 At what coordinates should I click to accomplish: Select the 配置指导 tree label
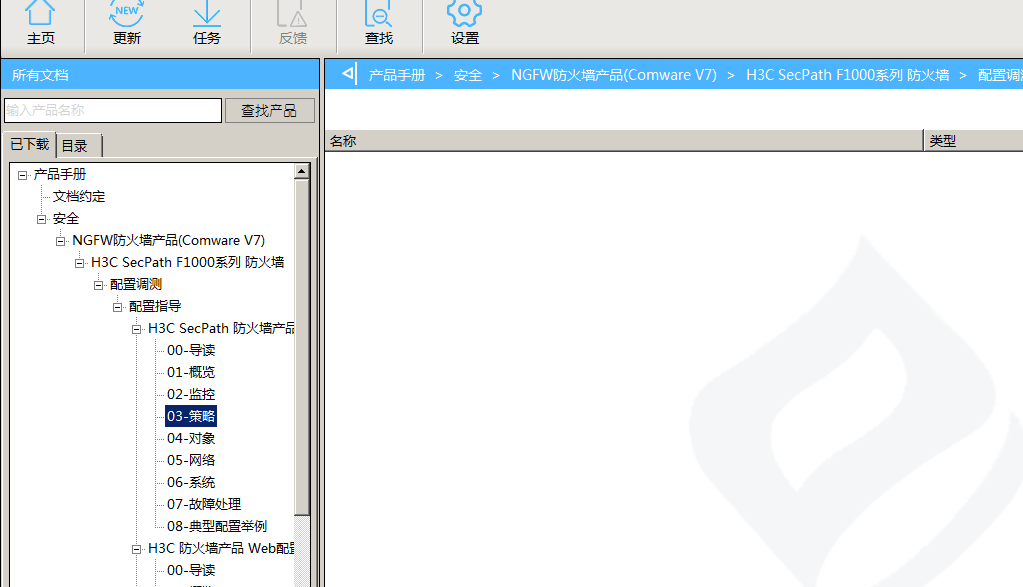155,306
